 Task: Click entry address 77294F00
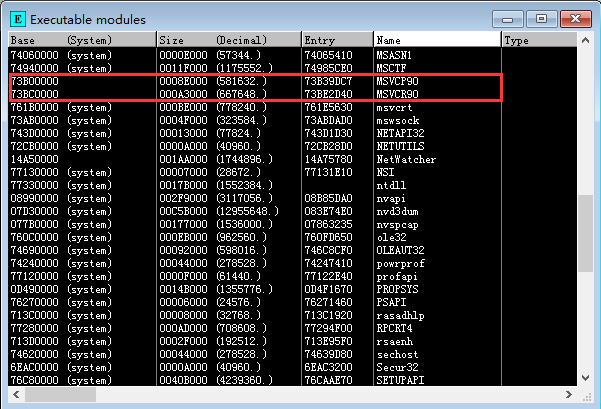pyautogui.click(x=328, y=329)
